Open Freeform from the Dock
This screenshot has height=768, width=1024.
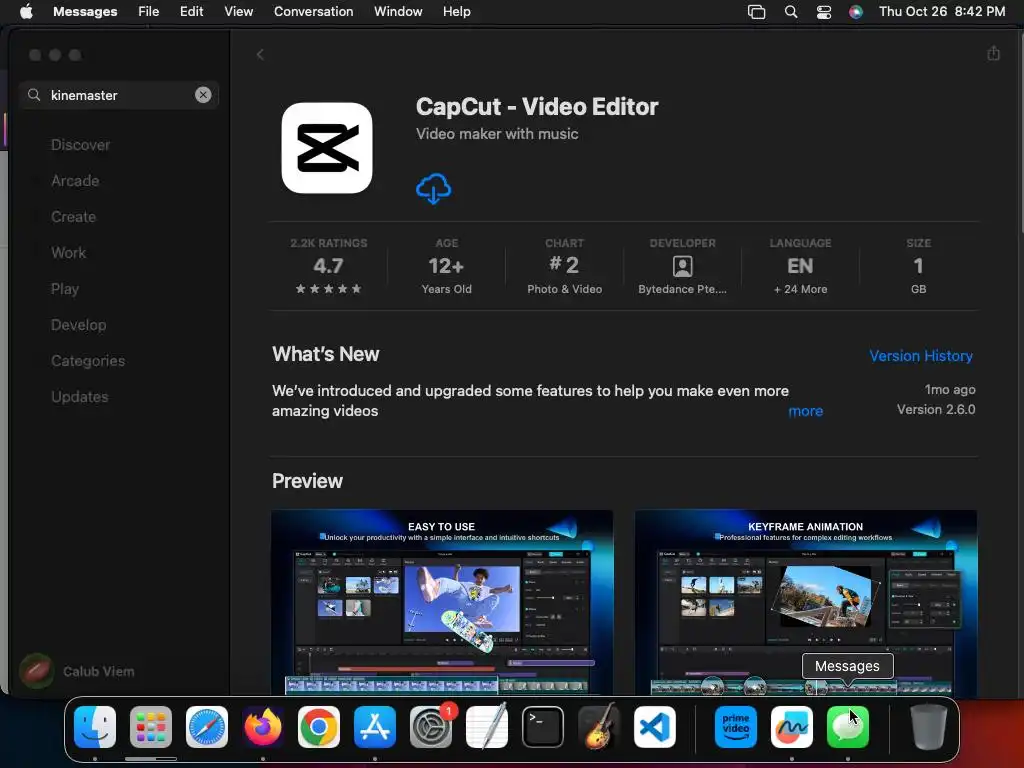click(x=792, y=727)
